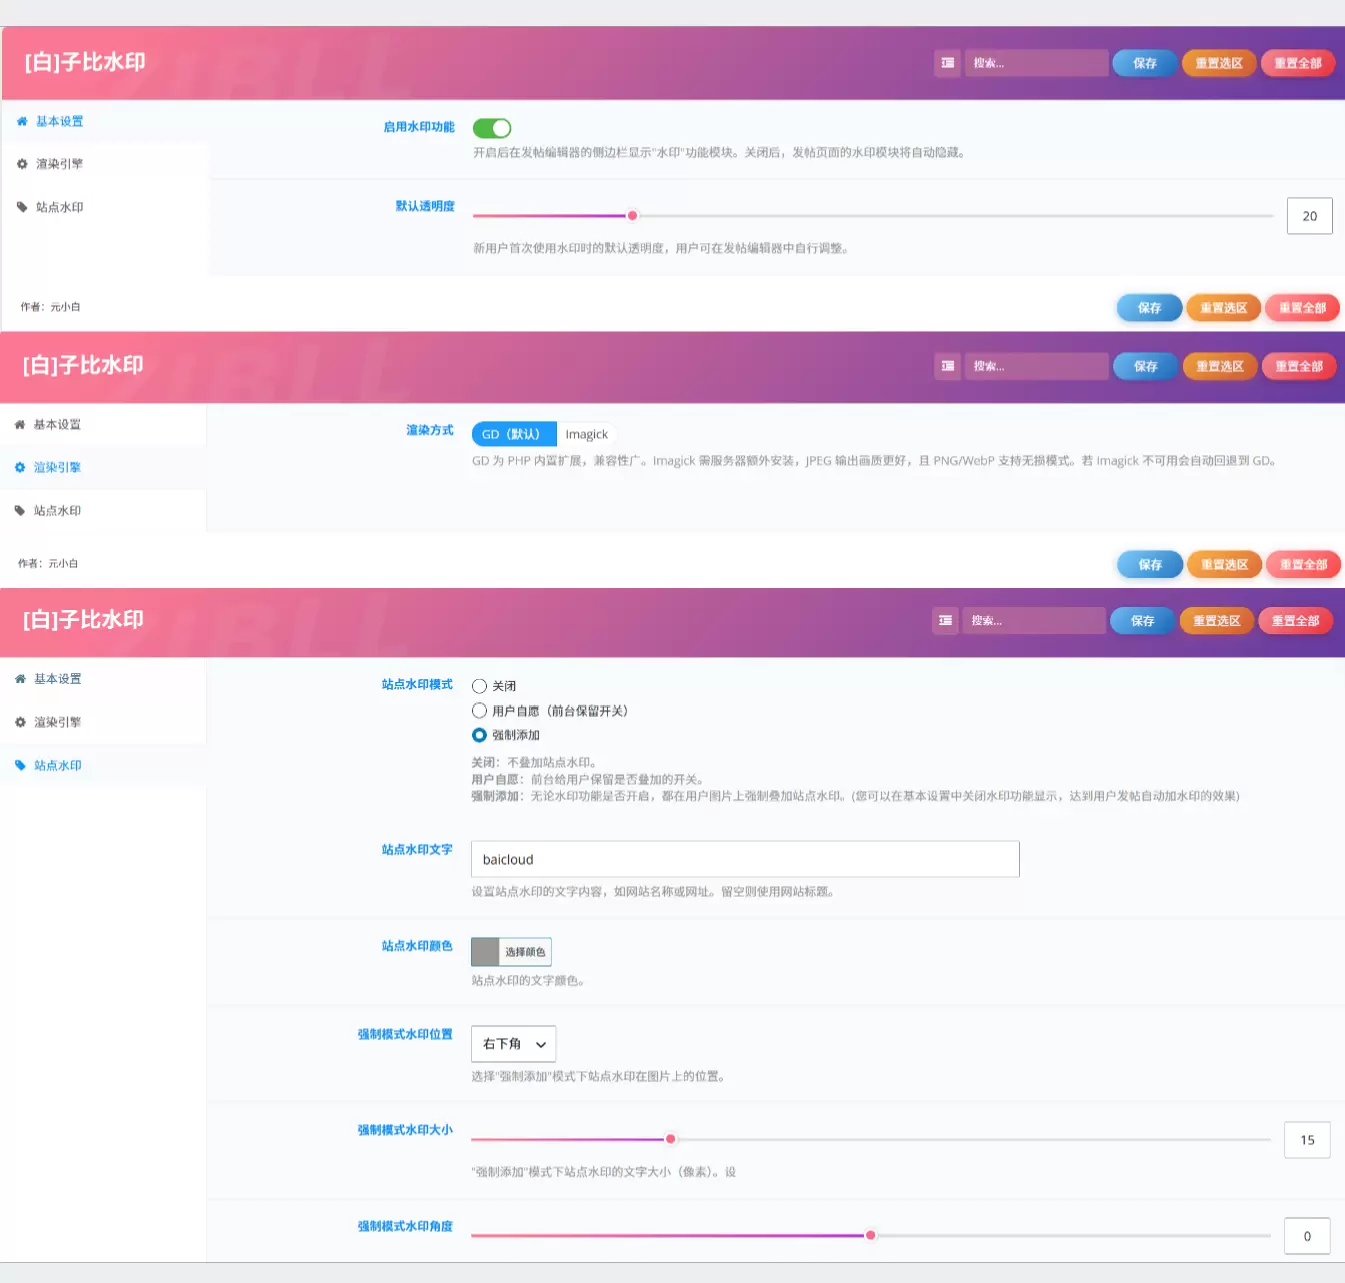
Task: Choose the GD（默认）rendering option
Action: [x=514, y=434]
